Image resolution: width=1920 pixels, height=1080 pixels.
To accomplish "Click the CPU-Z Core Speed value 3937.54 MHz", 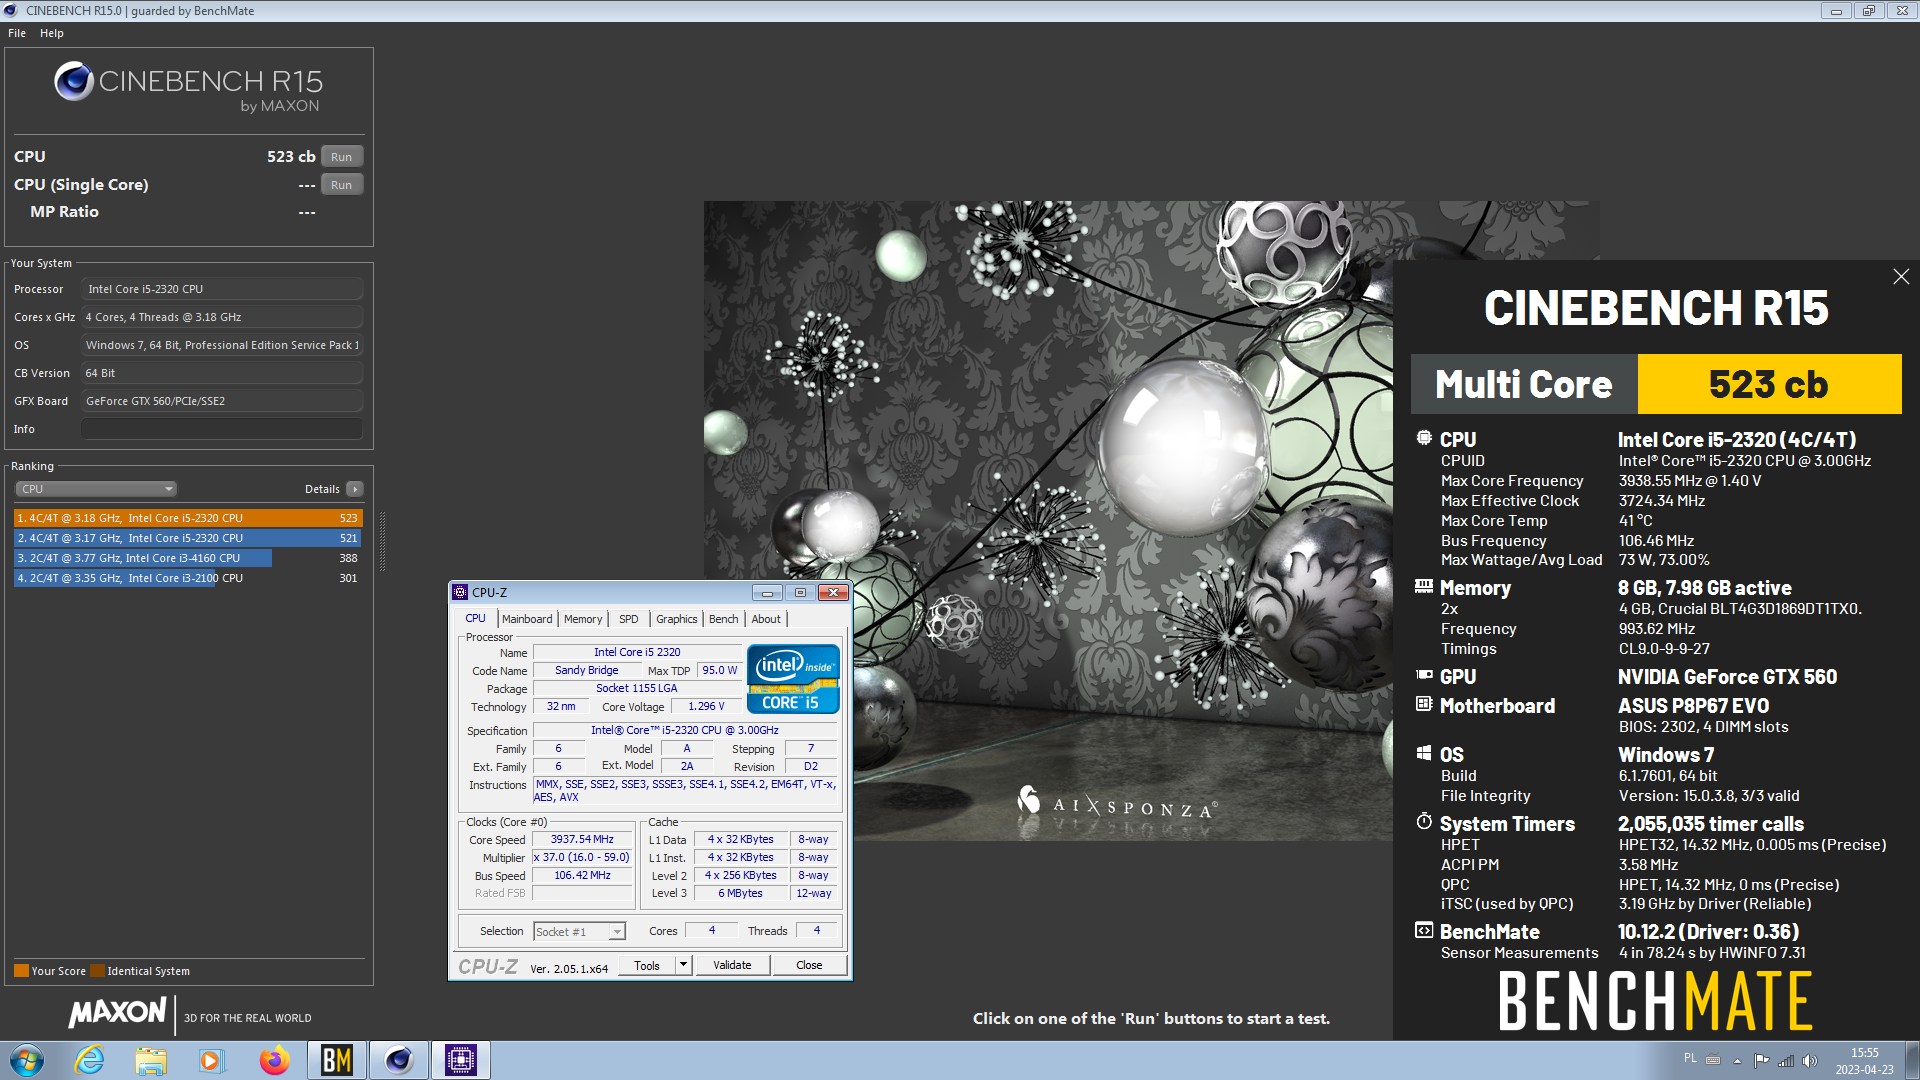I will (583, 840).
